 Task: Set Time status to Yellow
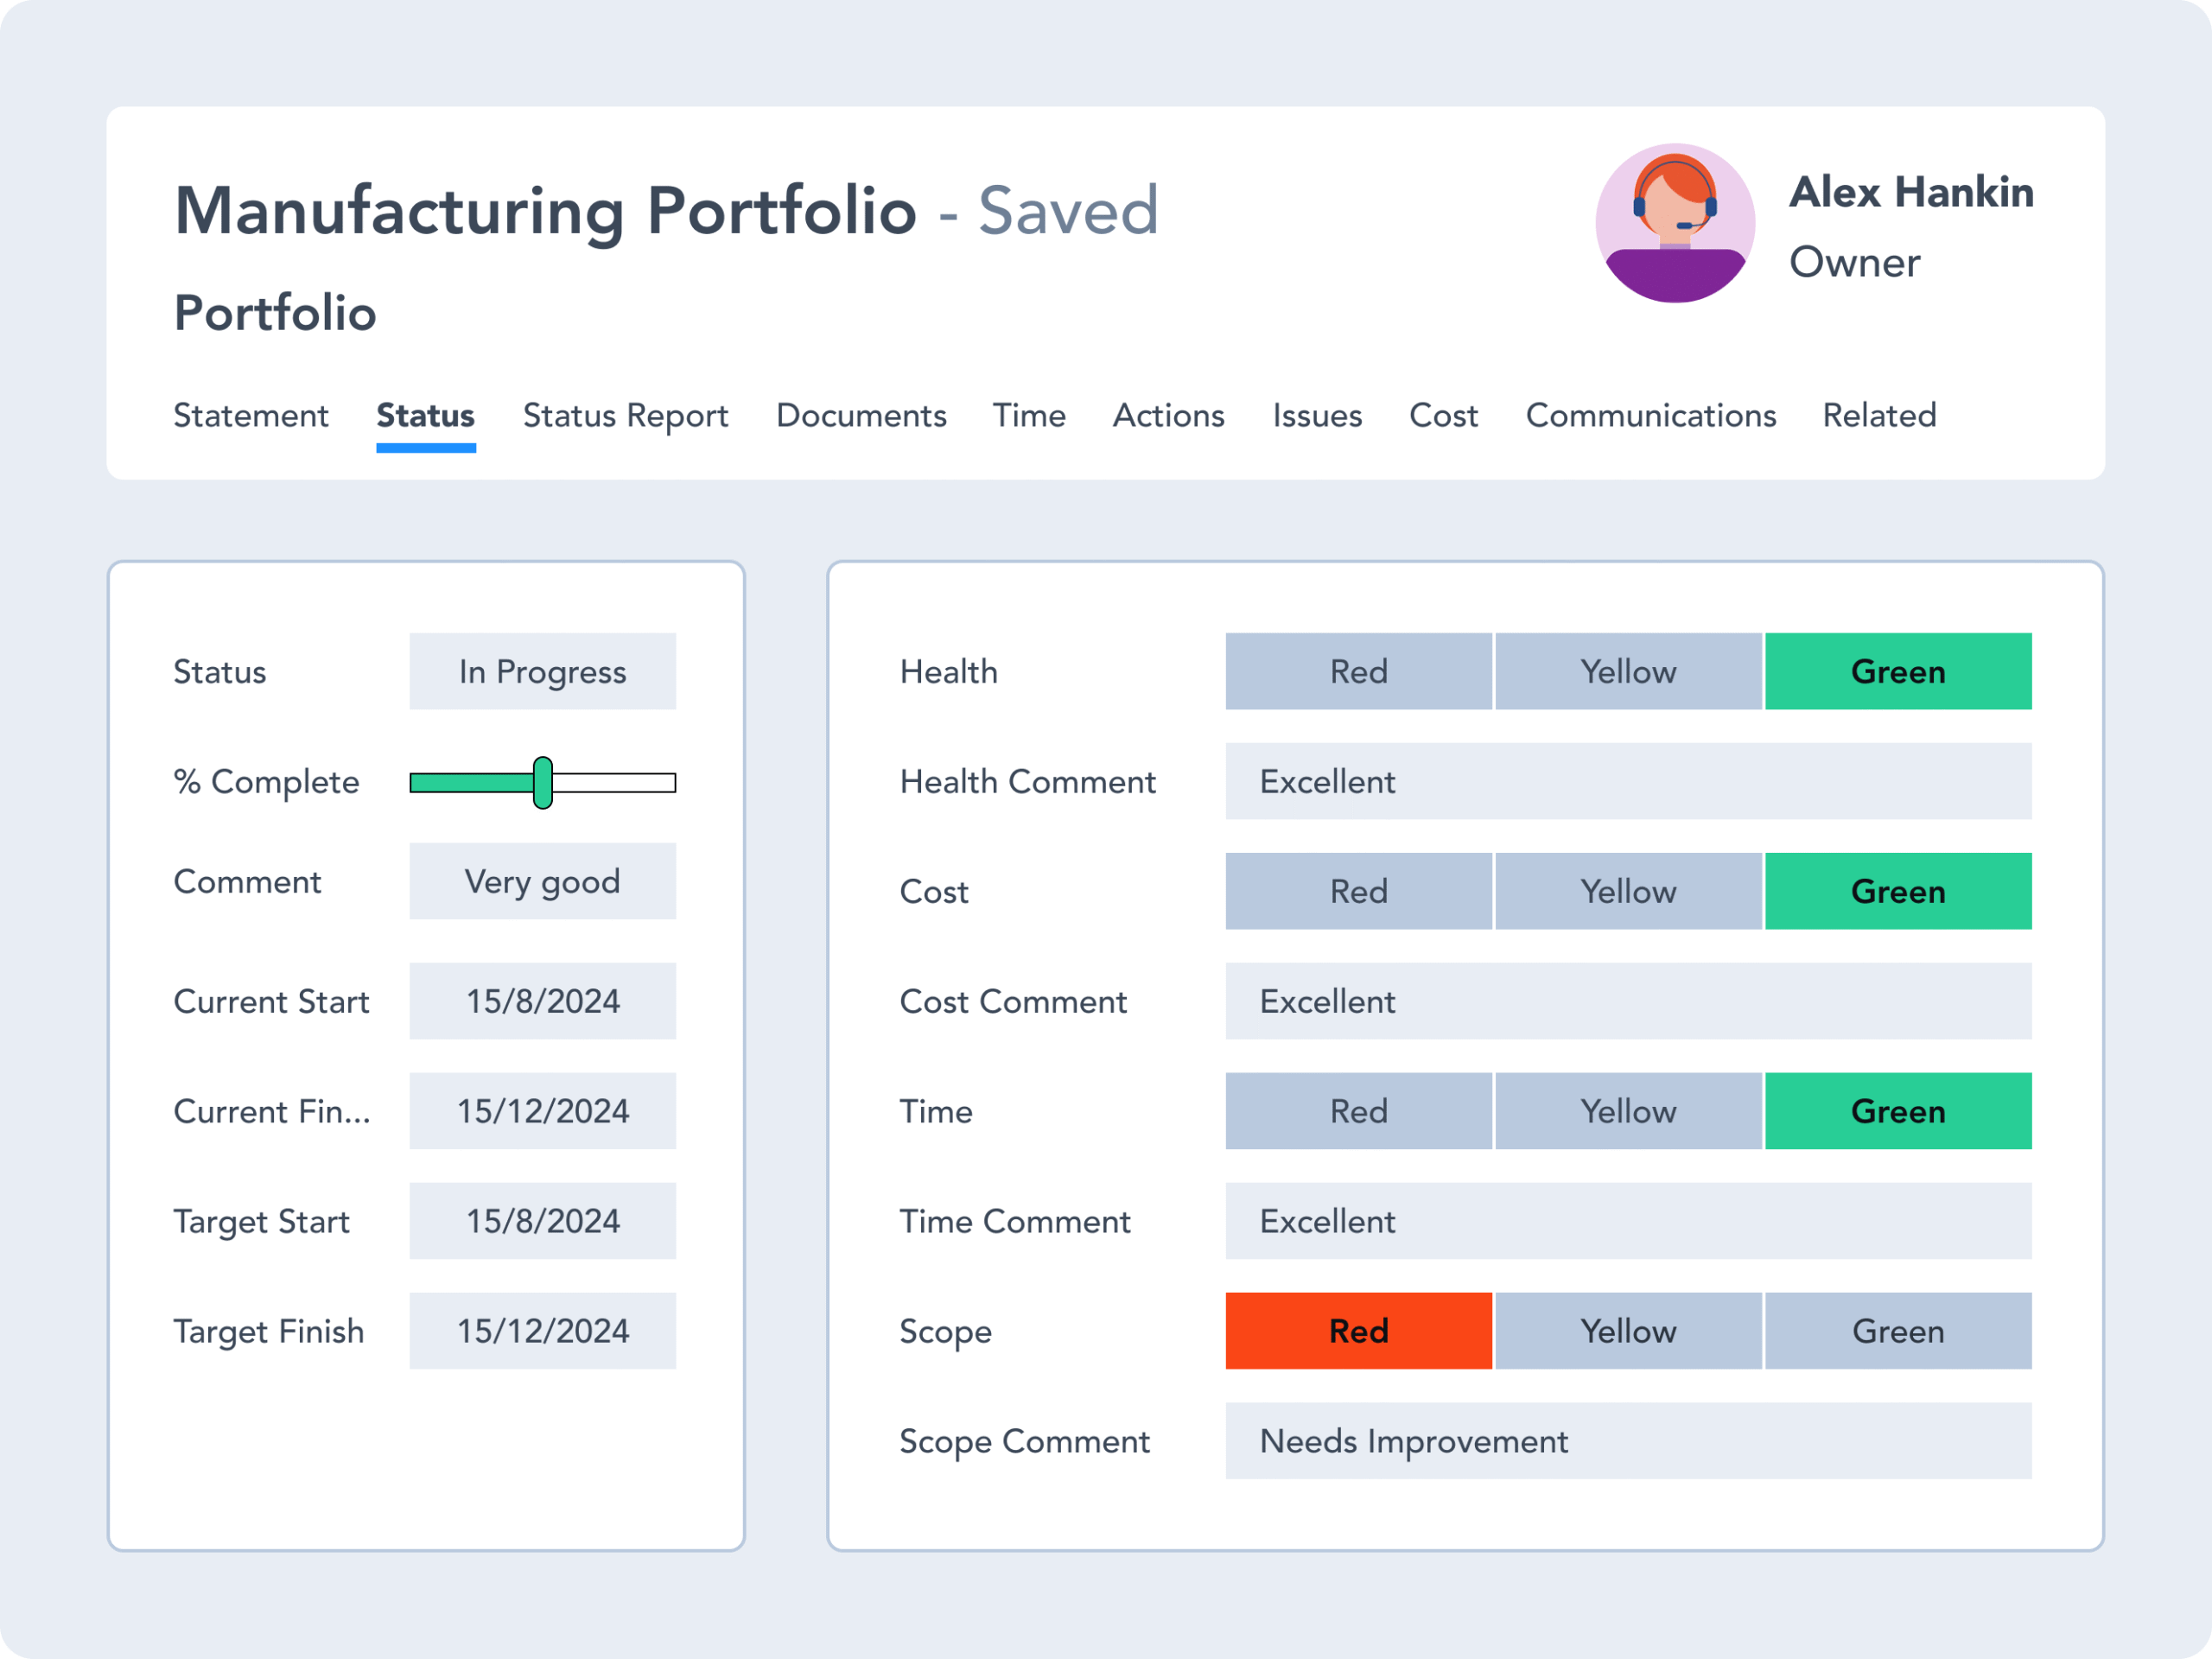(1628, 1110)
